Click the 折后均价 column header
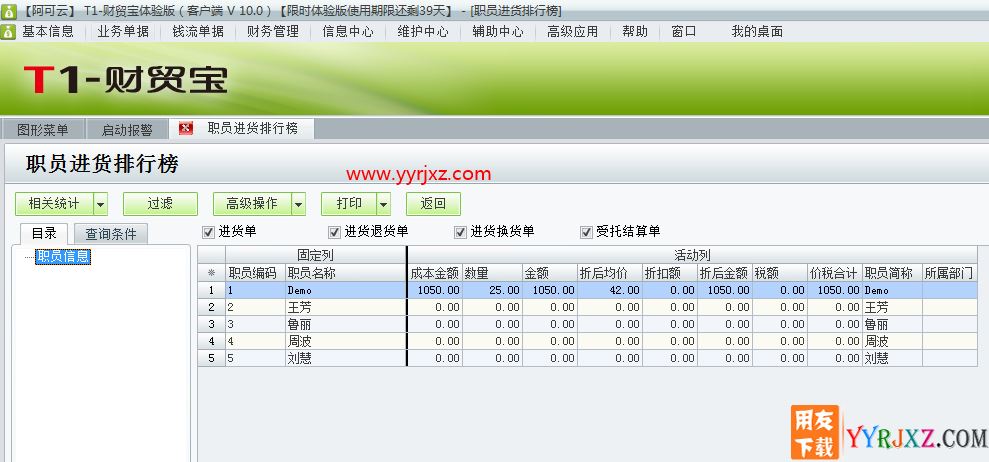Viewport: 989px width, 462px height. pos(609,273)
